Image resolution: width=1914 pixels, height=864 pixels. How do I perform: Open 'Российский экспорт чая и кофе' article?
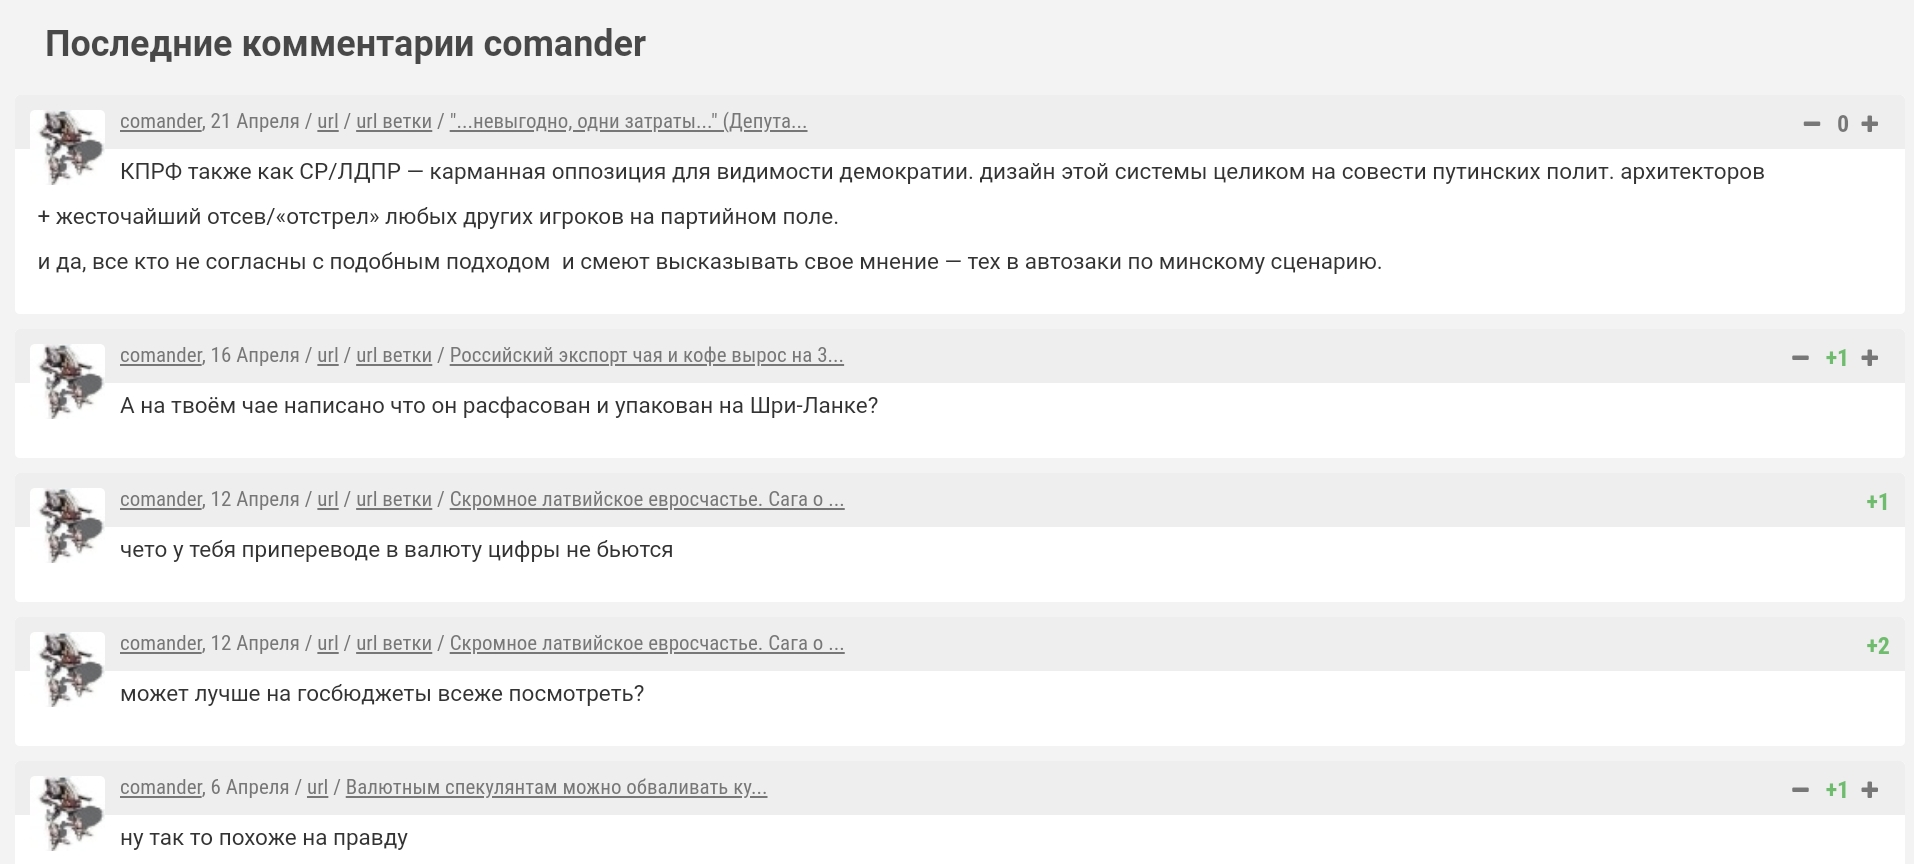(x=647, y=355)
